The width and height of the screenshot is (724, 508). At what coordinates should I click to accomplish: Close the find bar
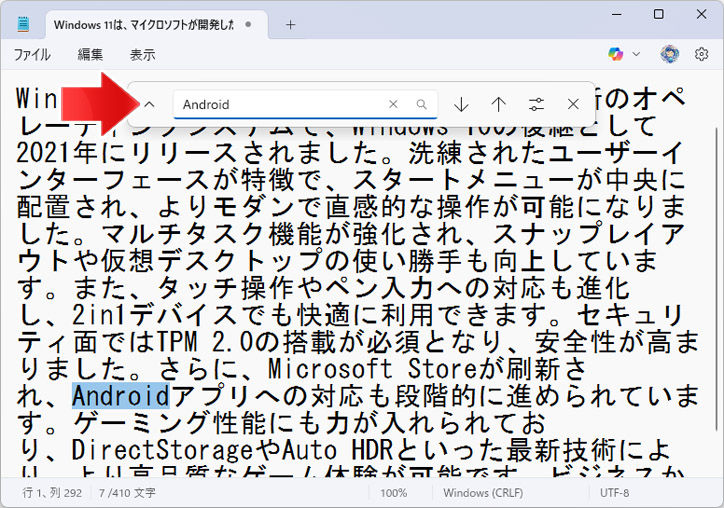click(573, 104)
